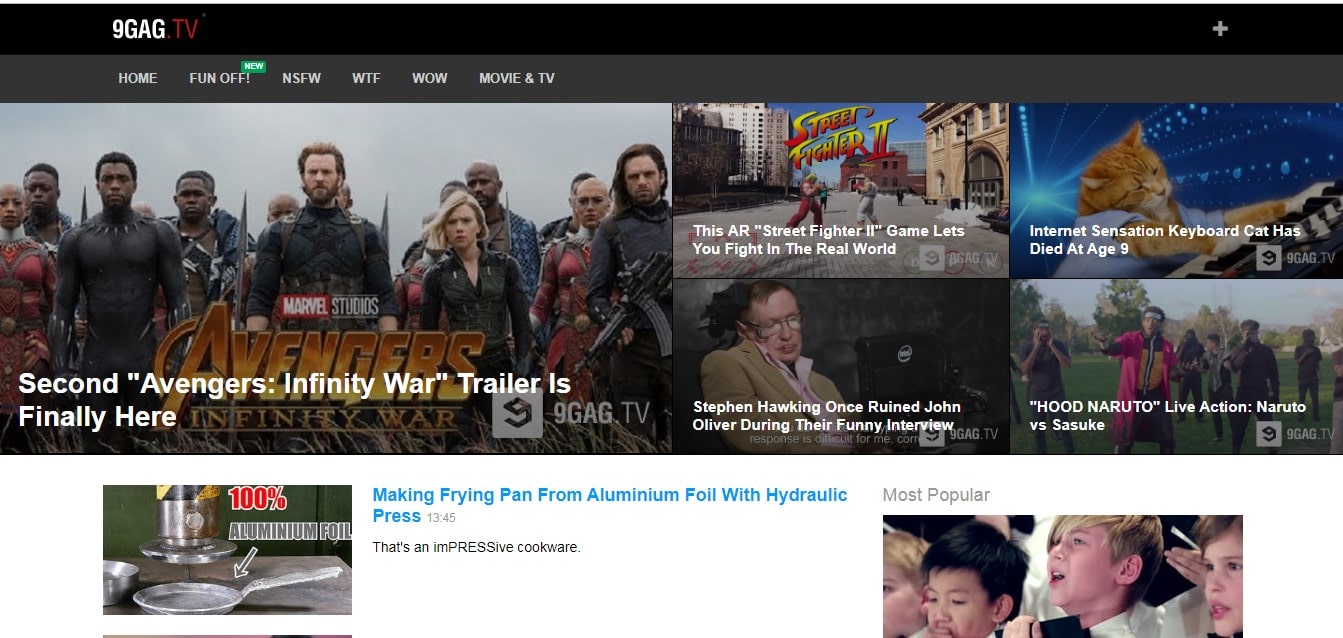Click the 9GAG.TV logo in the header
The image size is (1343, 638).
[x=157, y=29]
